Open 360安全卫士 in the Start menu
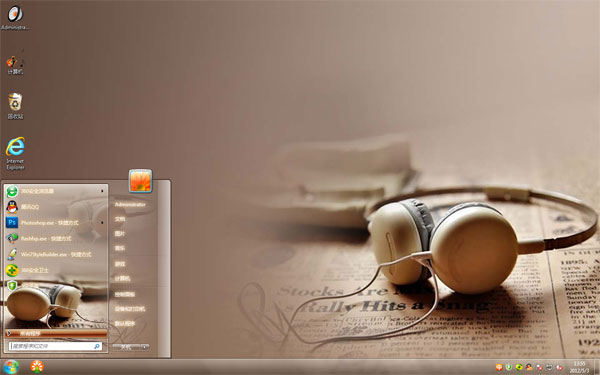 (x=56, y=270)
